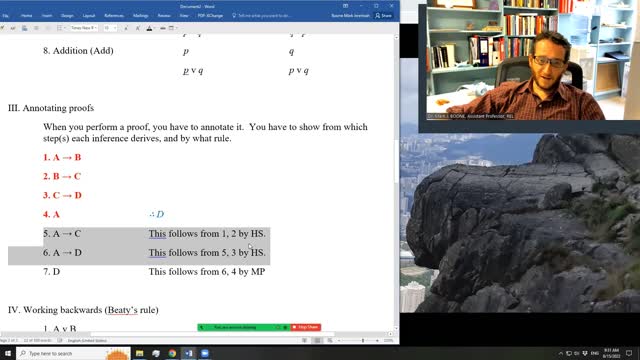Image resolution: width=640 pixels, height=360 pixels.
Task: Click the zoom percentage level
Action: [x=389, y=340]
